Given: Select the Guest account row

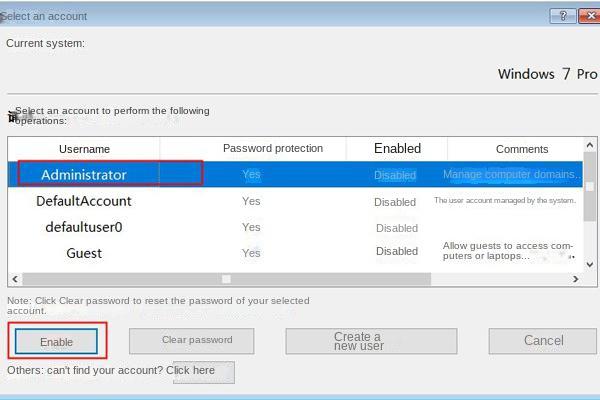Looking at the screenshot, I should (x=295, y=253).
